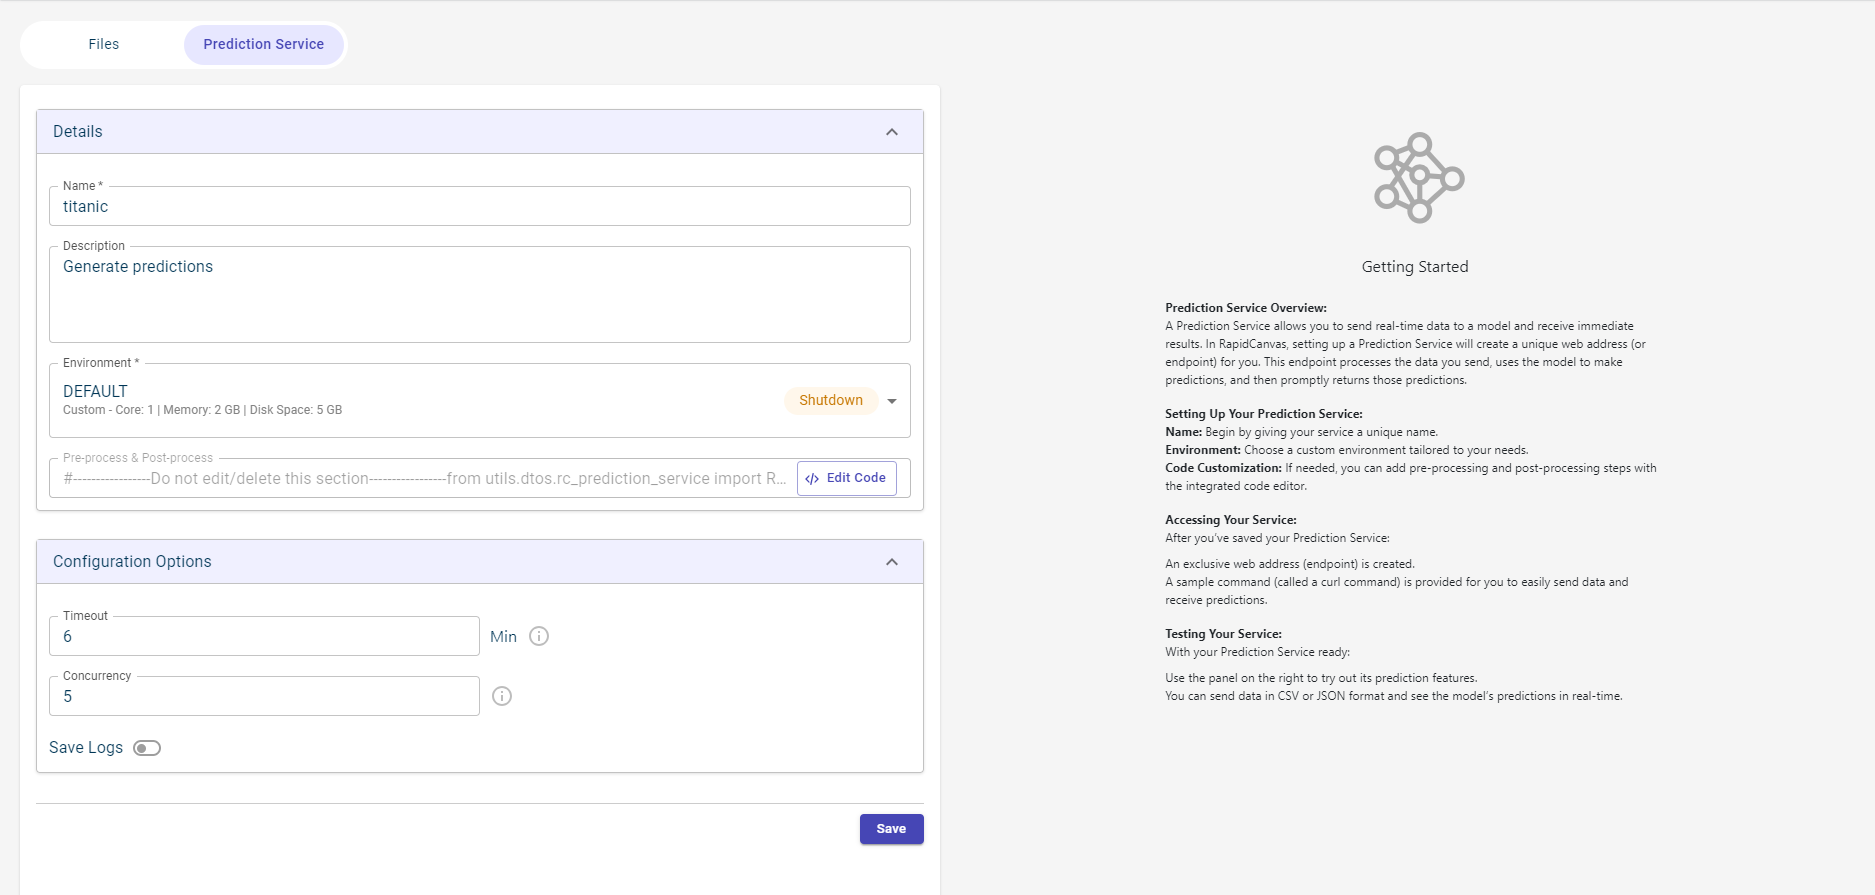
Task: Click the Timeout info icon
Action: click(x=539, y=636)
